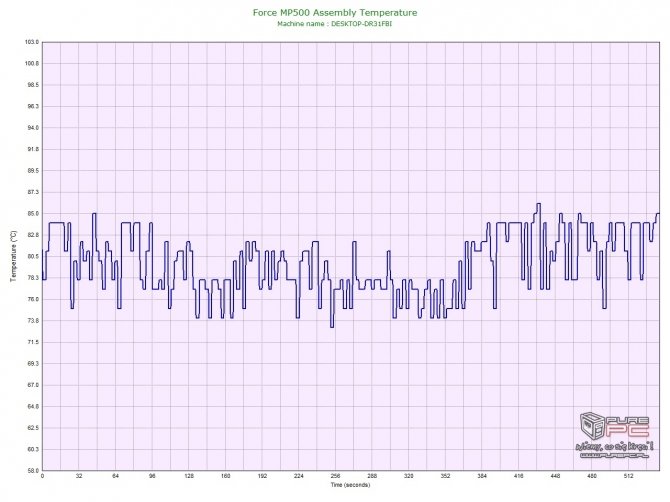The width and height of the screenshot is (670, 502).
Task: Click the 0 time axis label
Action: coord(42,476)
